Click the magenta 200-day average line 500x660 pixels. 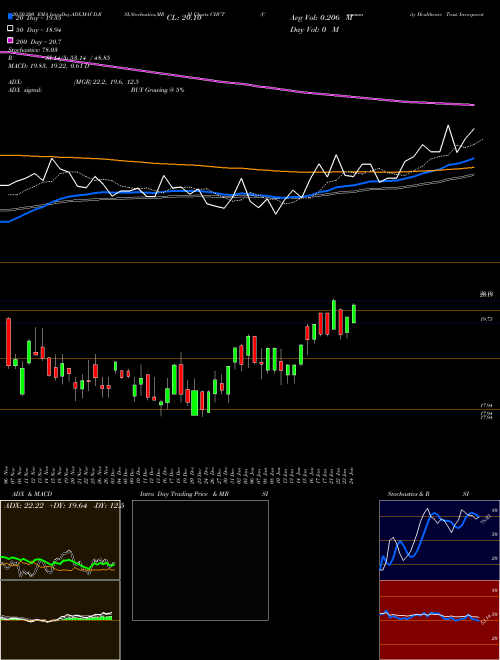click(x=236, y=83)
